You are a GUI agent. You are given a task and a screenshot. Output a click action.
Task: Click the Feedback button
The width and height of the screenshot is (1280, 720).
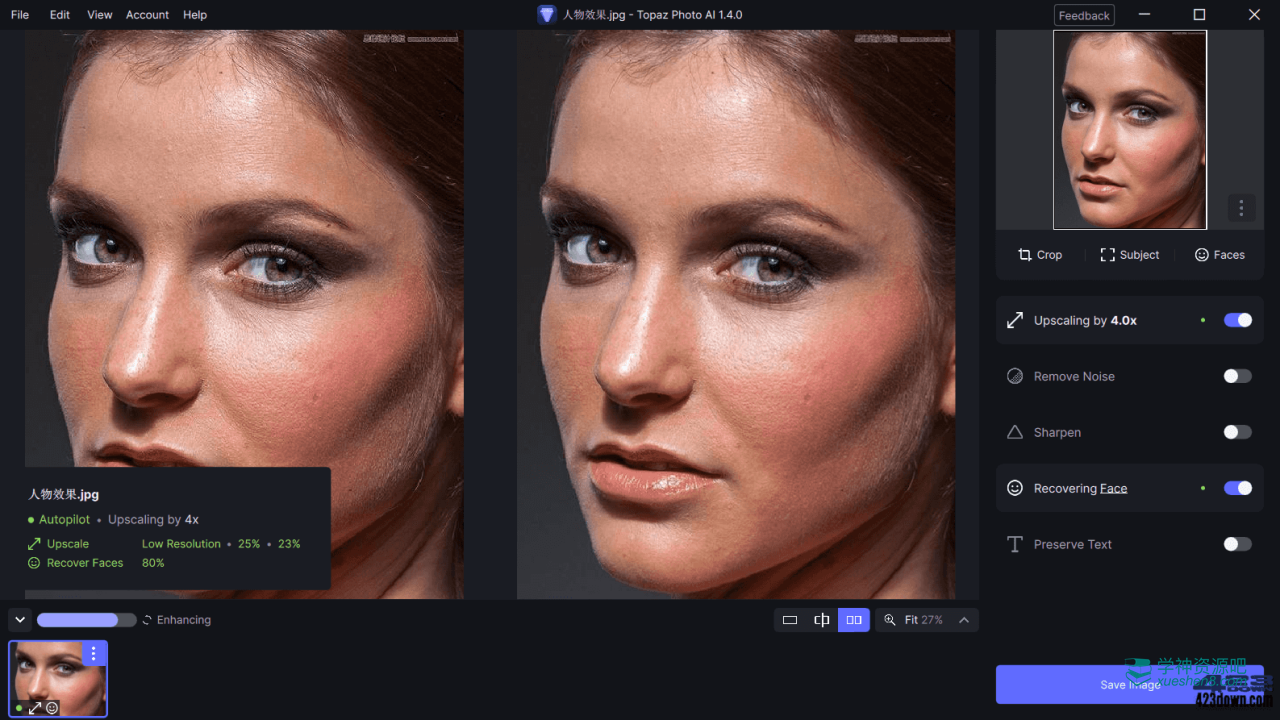click(x=1084, y=15)
